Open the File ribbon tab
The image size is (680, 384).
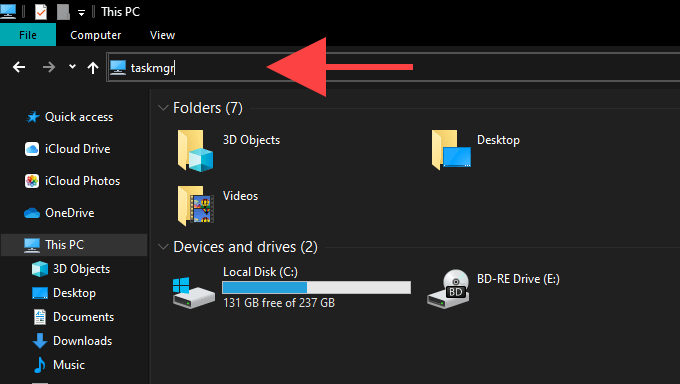point(28,35)
